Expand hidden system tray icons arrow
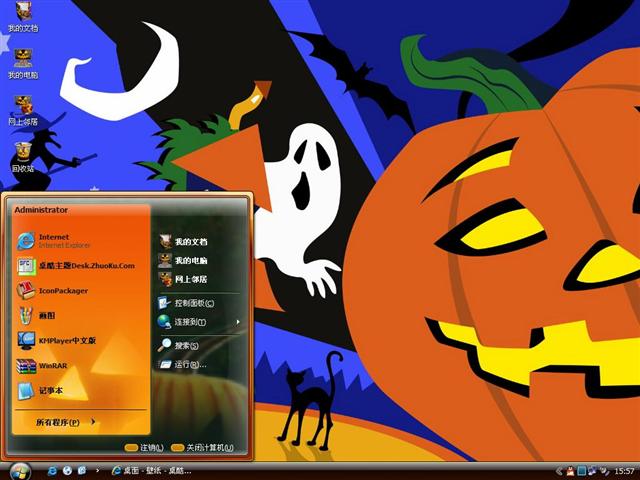Image resolution: width=640 pixels, height=480 pixels. (560, 471)
